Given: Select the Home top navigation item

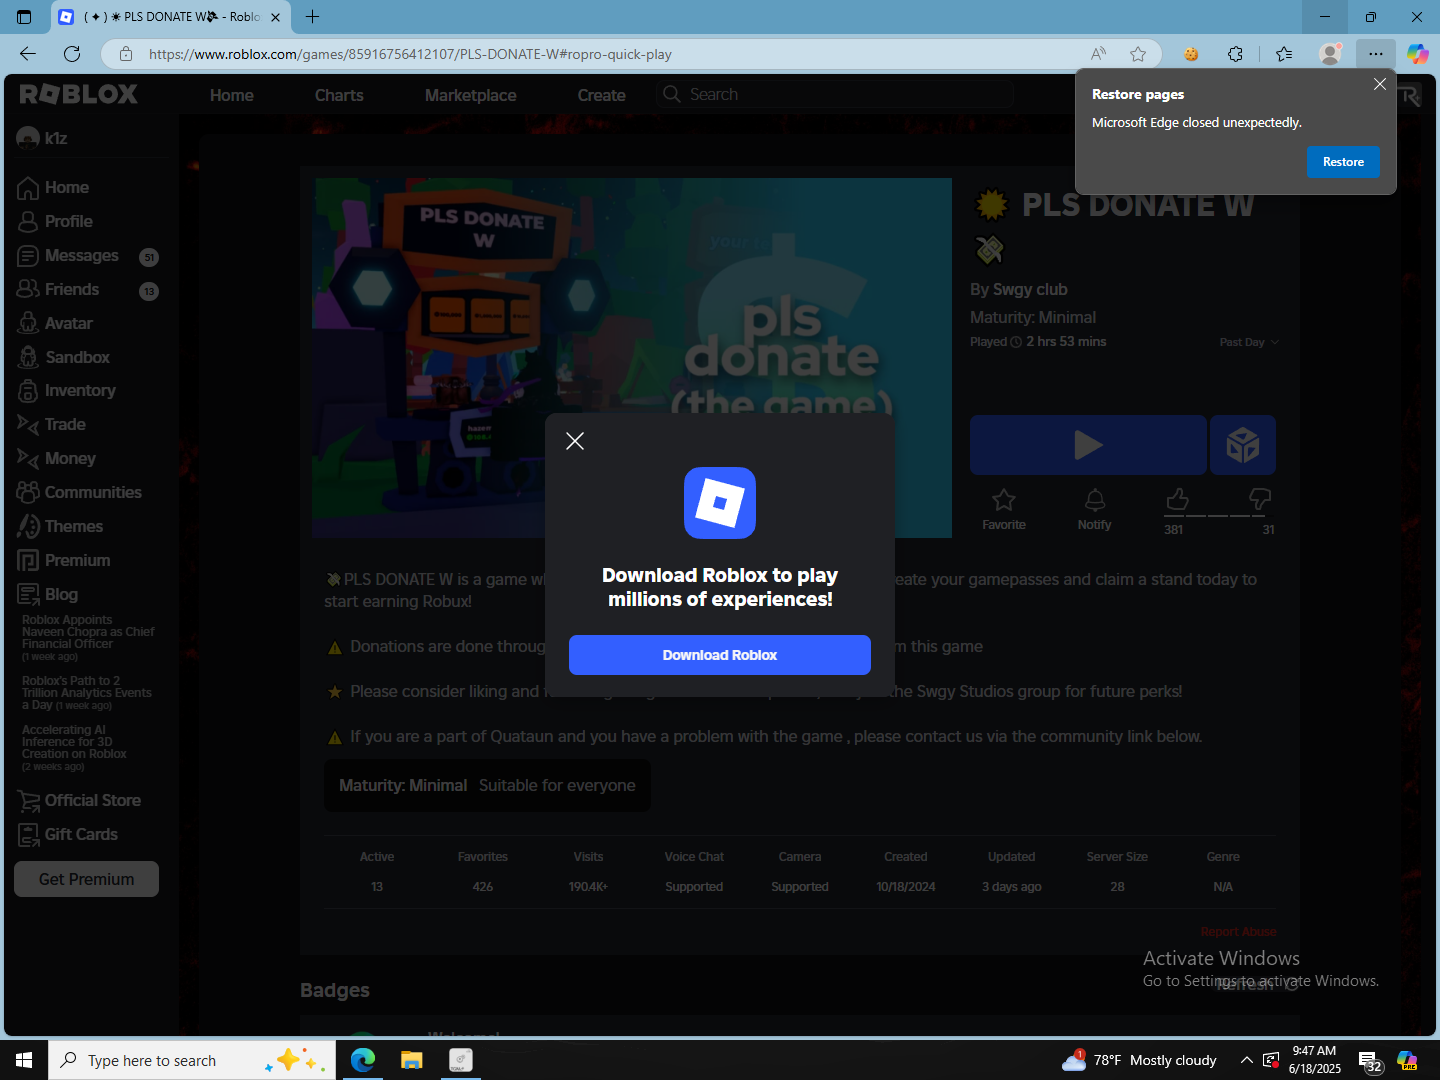Looking at the screenshot, I should click(x=232, y=95).
